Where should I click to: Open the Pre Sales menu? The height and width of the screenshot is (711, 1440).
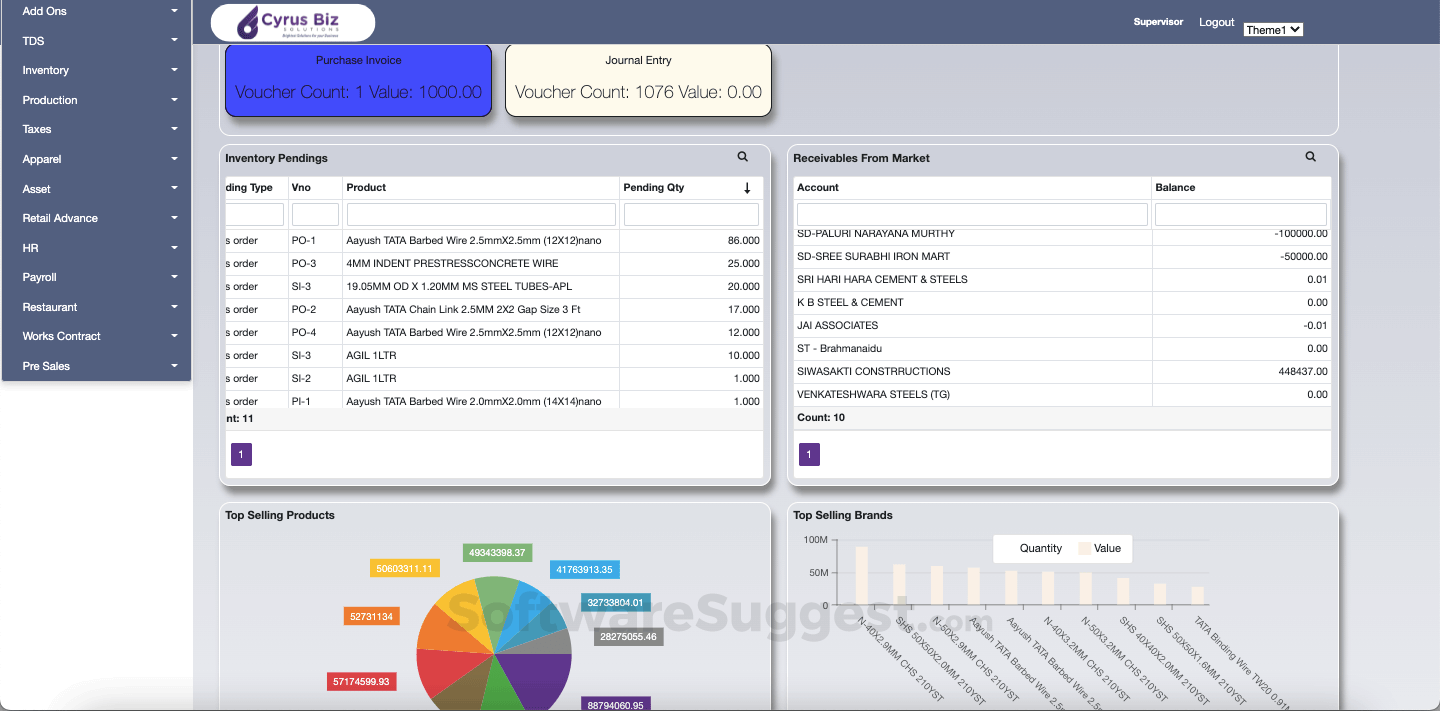(x=95, y=366)
